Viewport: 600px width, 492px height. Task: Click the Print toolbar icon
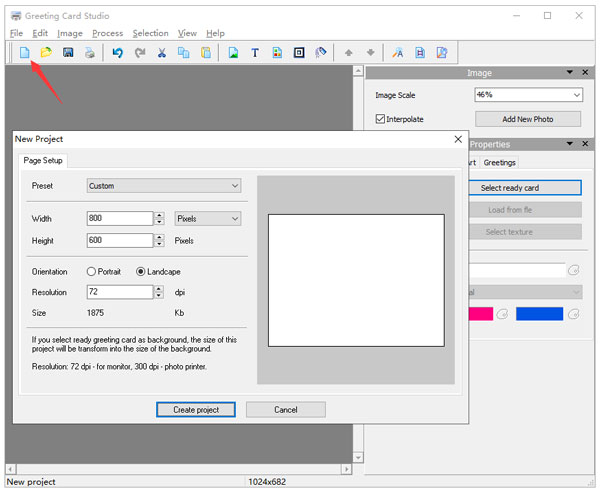click(90, 53)
